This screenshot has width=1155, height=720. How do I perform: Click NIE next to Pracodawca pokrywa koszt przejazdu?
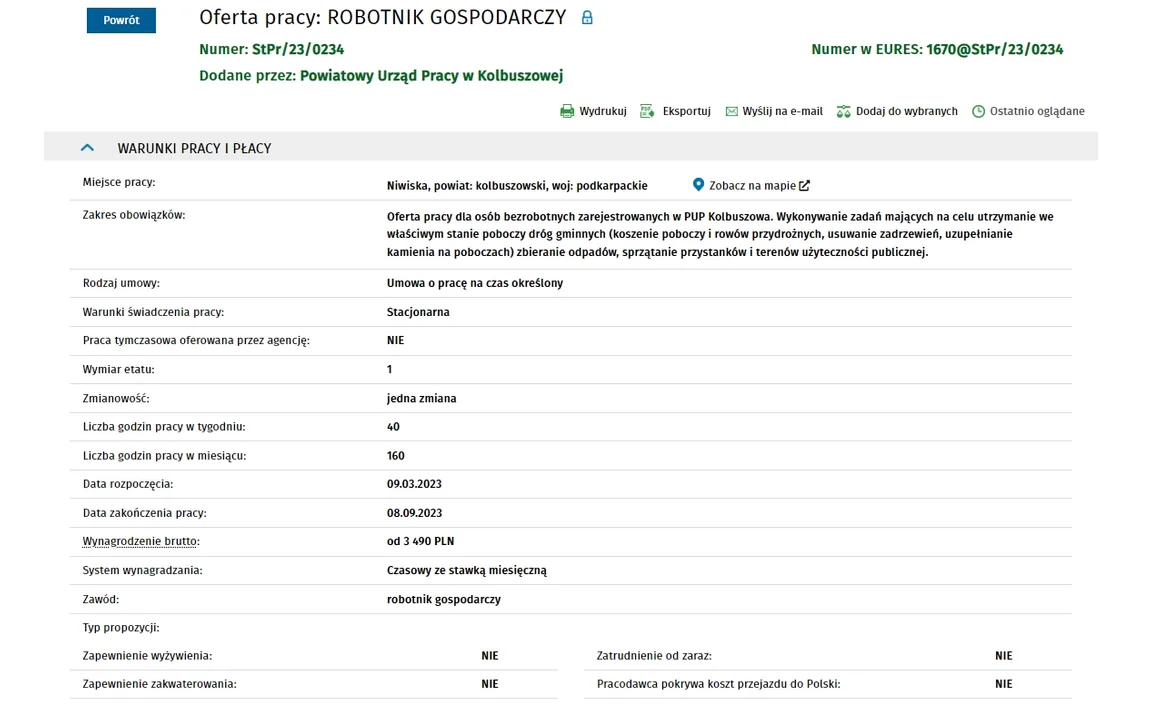(x=1003, y=684)
